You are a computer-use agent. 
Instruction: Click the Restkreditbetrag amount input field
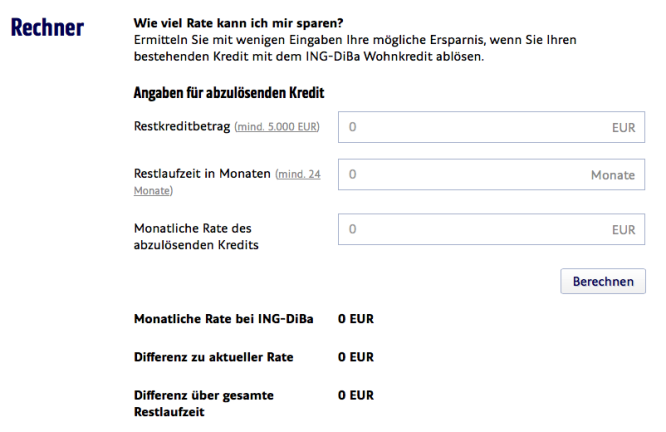[x=491, y=127]
